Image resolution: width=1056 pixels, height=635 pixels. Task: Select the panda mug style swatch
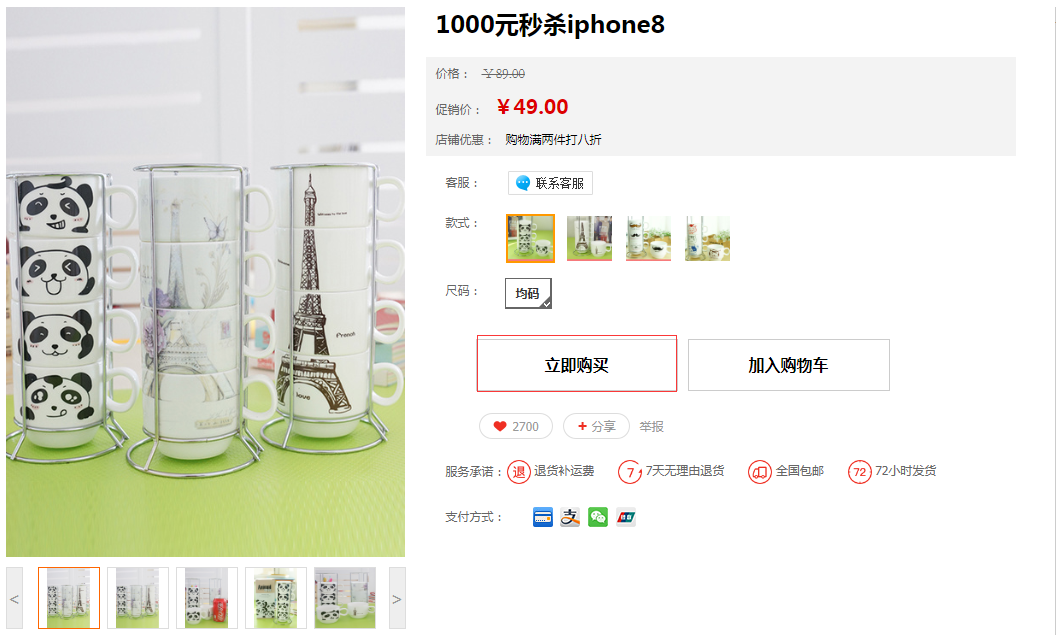pos(530,238)
